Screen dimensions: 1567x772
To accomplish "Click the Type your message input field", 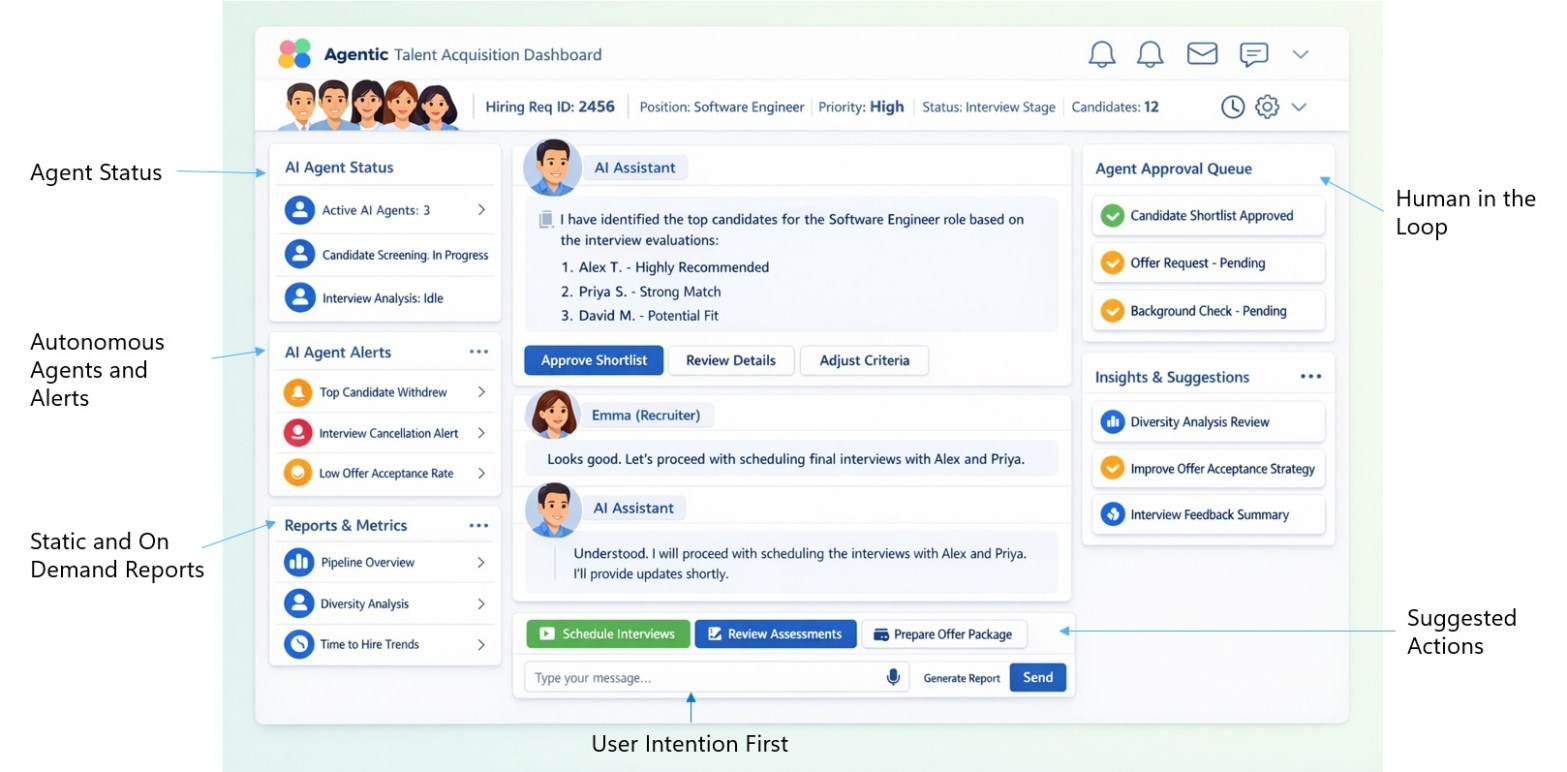I will point(700,678).
